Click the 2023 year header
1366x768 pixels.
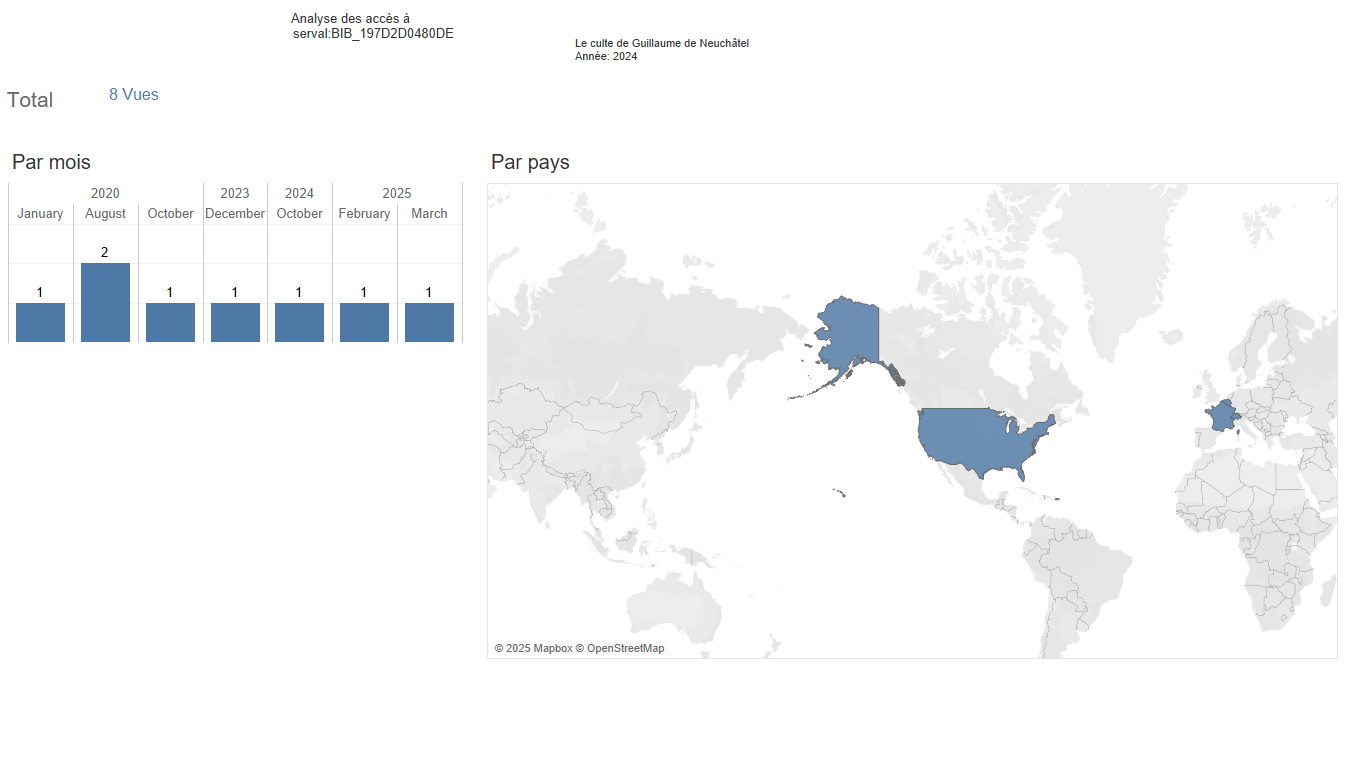[x=235, y=193]
